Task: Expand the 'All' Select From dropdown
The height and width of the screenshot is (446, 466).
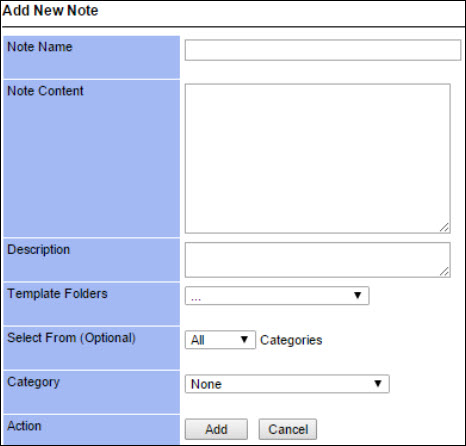Action: tap(220, 340)
